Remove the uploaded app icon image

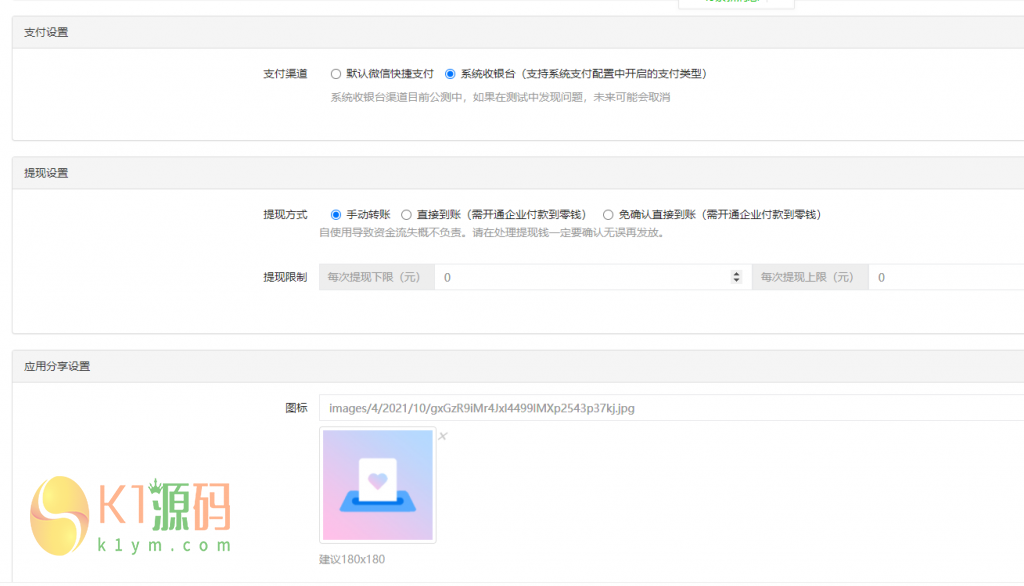(x=443, y=435)
